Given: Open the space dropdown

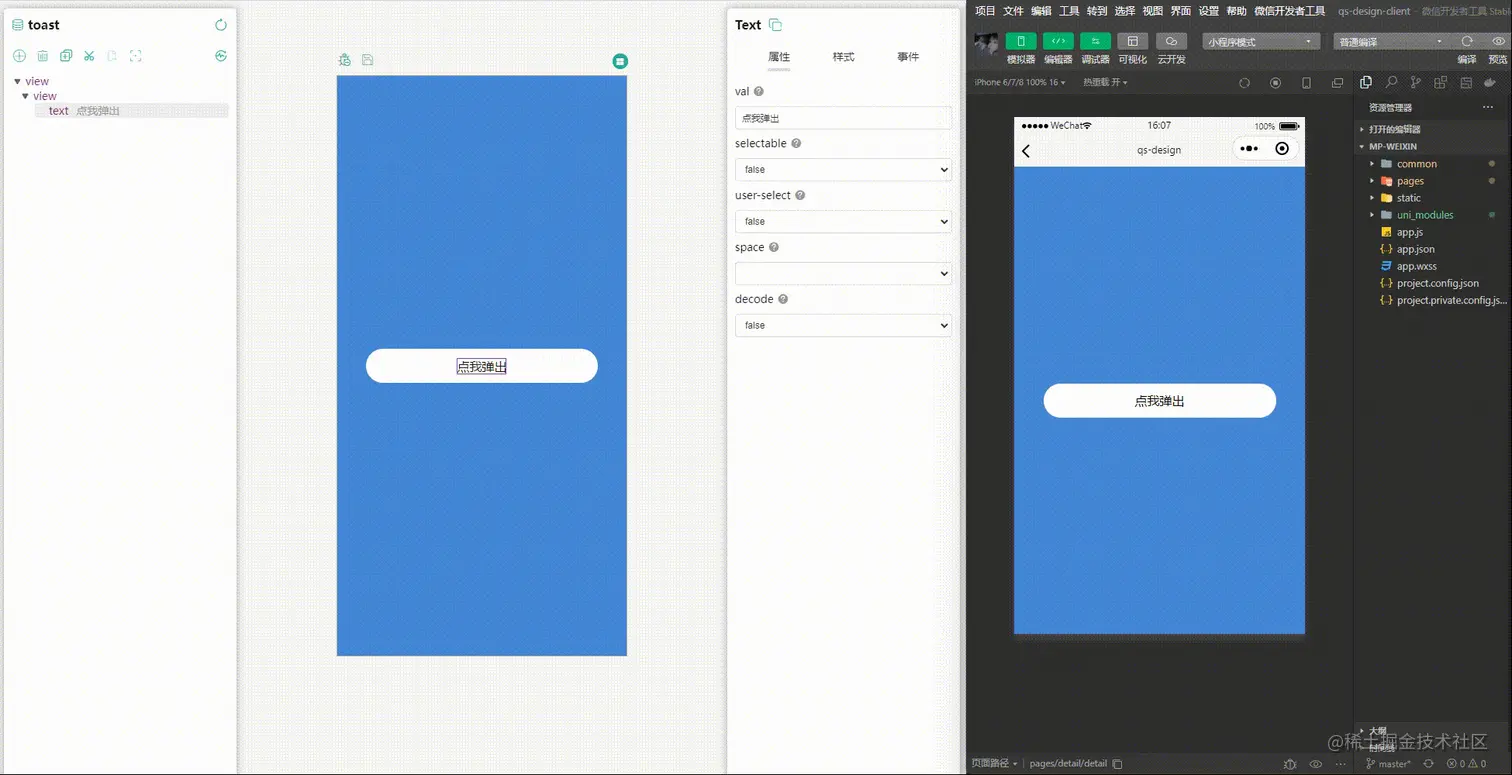Looking at the screenshot, I should 843,274.
